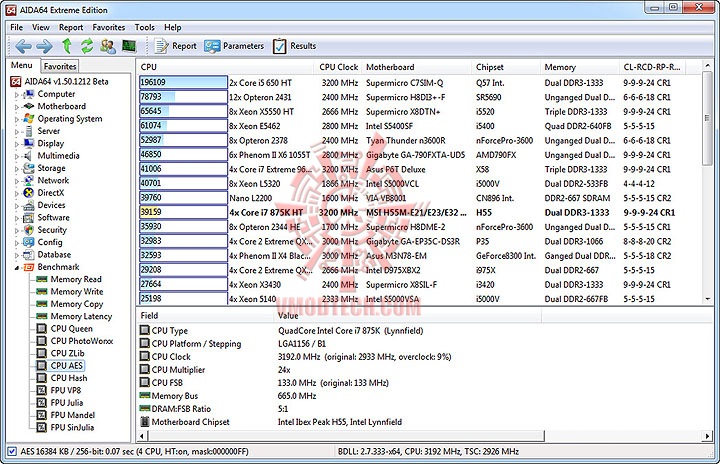Click the green monitor graph toolbar icon
720x464 pixels.
point(129,46)
